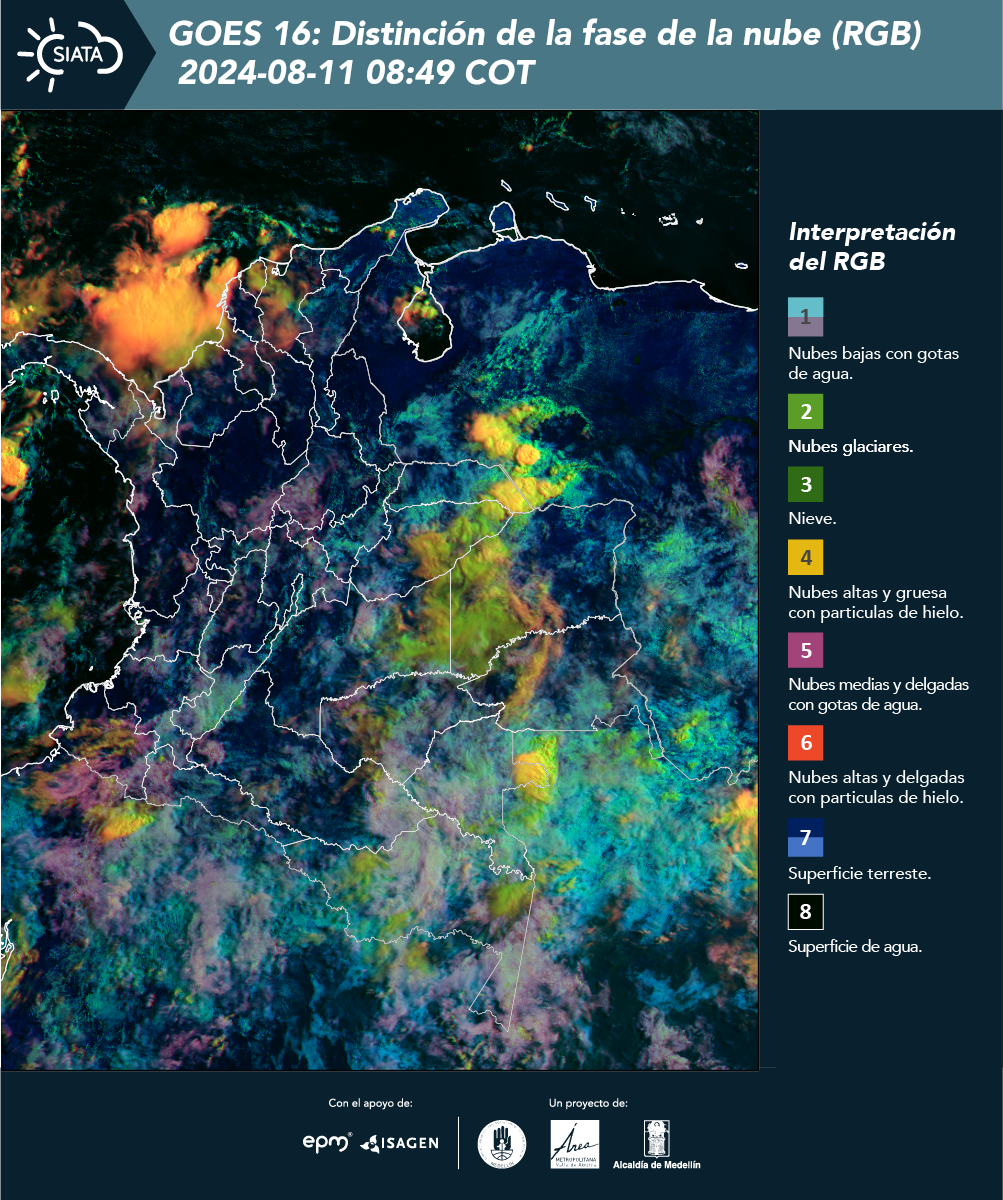Screen dimensions: 1003x1200
Task: Click the label 'Nubes altas y gruesa con particulas de hielo.'
Action: click(x=876, y=602)
